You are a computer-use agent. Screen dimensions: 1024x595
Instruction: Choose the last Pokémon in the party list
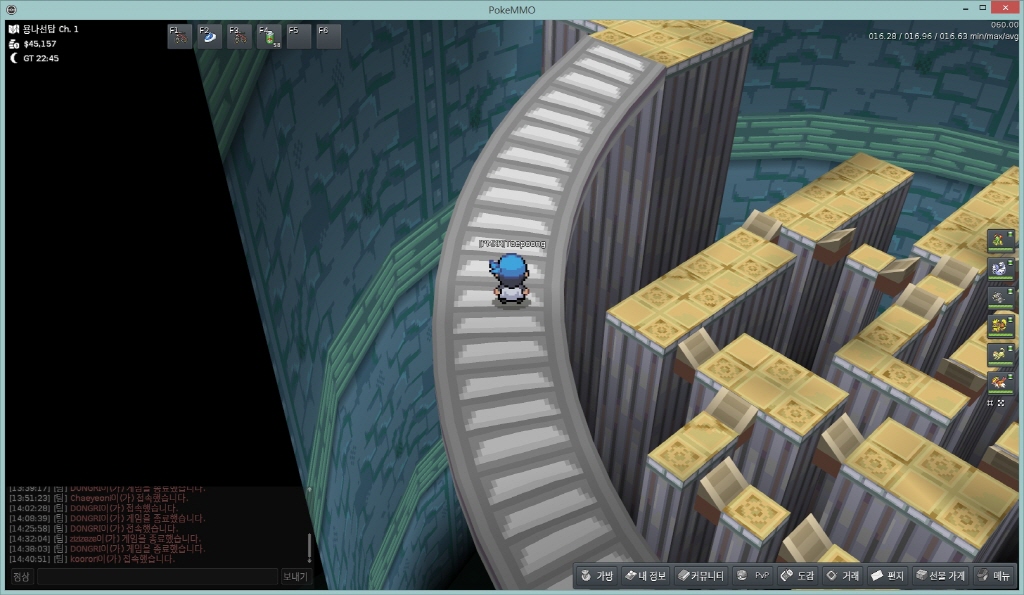click(999, 382)
